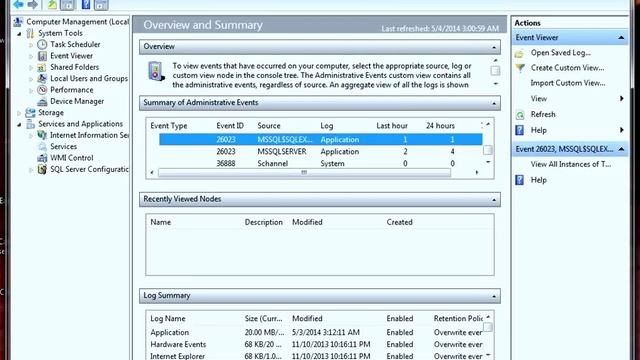Viewport: 640px width, 360px height.
Task: Collapse the Event 26023 actions group
Action: tap(621, 149)
